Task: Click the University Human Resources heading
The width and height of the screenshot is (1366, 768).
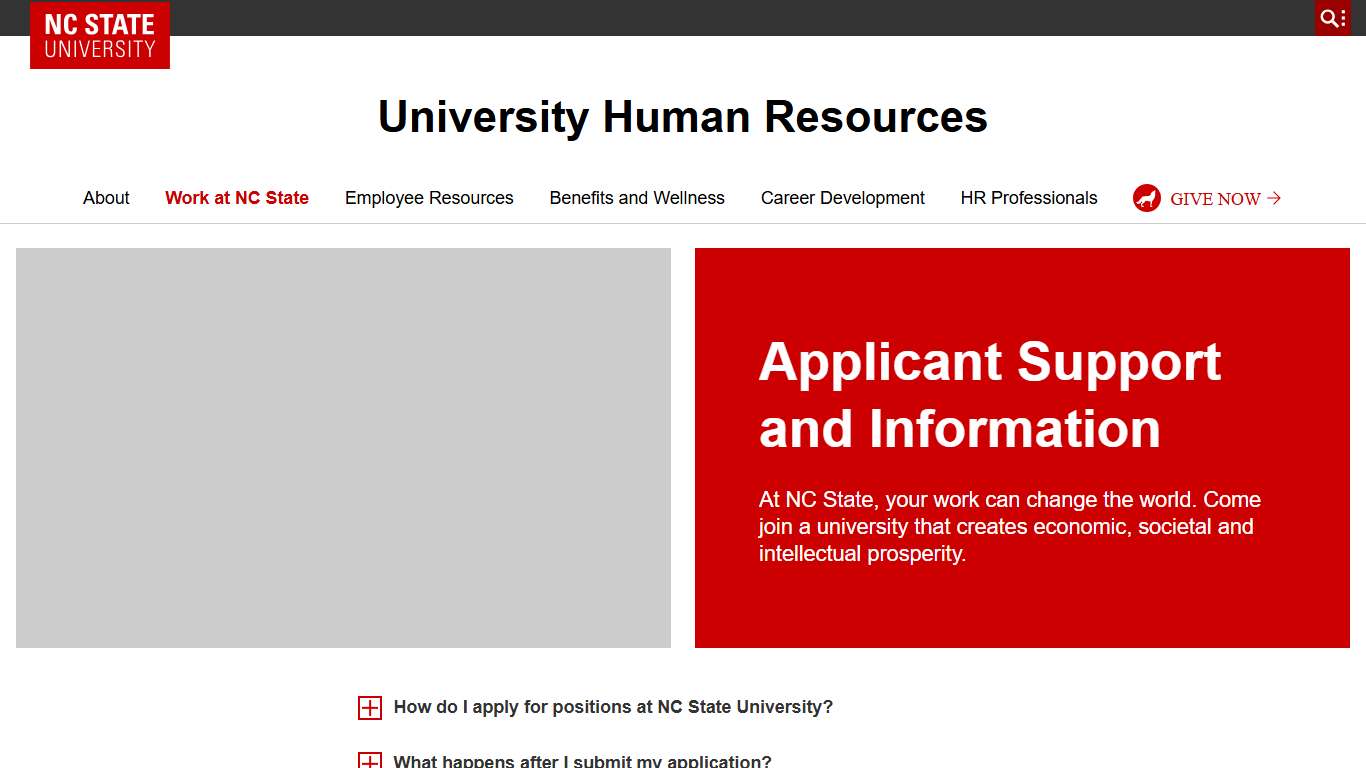Action: click(683, 117)
